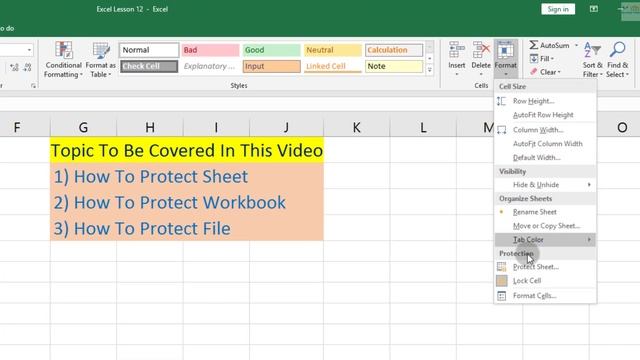This screenshot has height=360, width=640.
Task: Click the Lock Cell icon
Action: pyautogui.click(x=502, y=281)
